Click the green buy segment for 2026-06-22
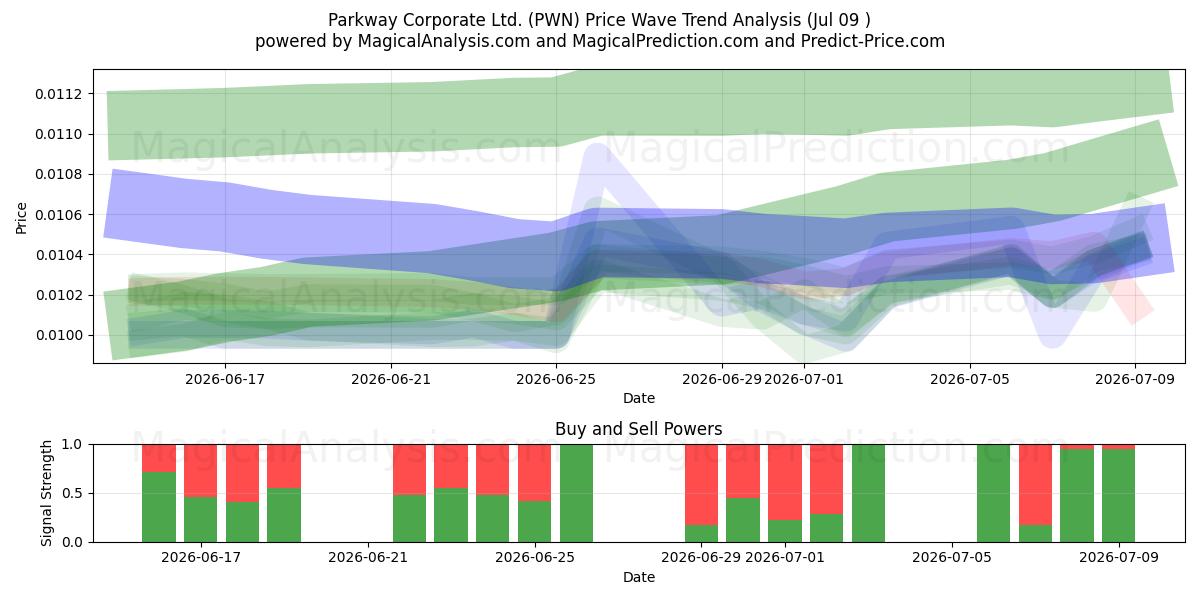This screenshot has height=600, width=1200. click(409, 518)
